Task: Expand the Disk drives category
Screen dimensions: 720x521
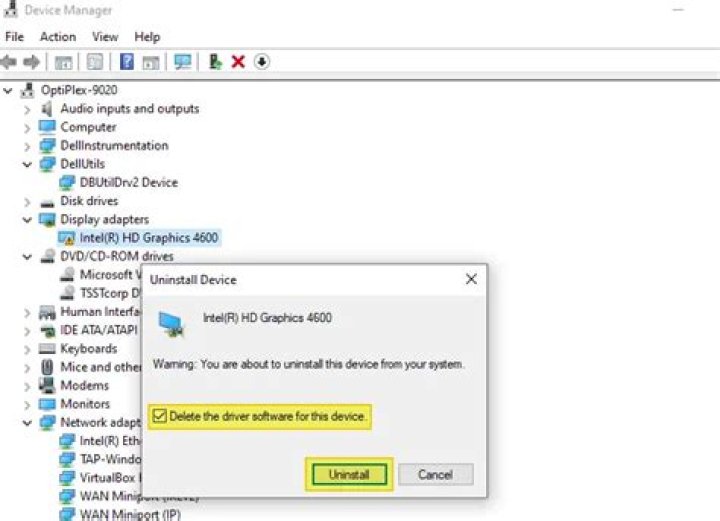Action: click(27, 202)
